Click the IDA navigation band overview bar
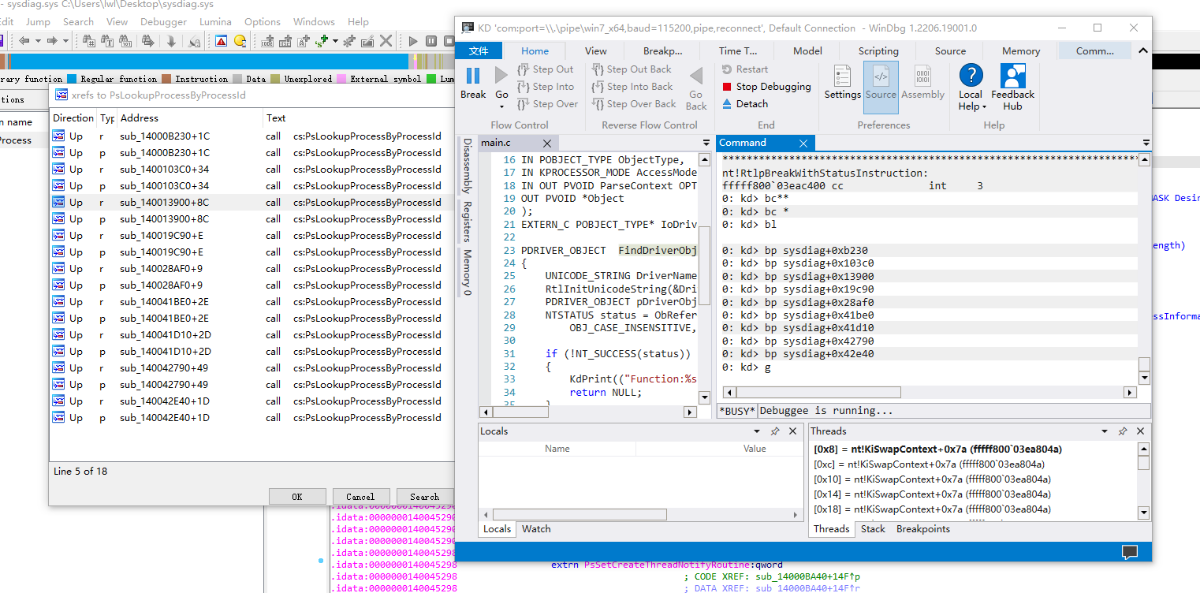Screen dimensions: 1200x593 (220, 62)
